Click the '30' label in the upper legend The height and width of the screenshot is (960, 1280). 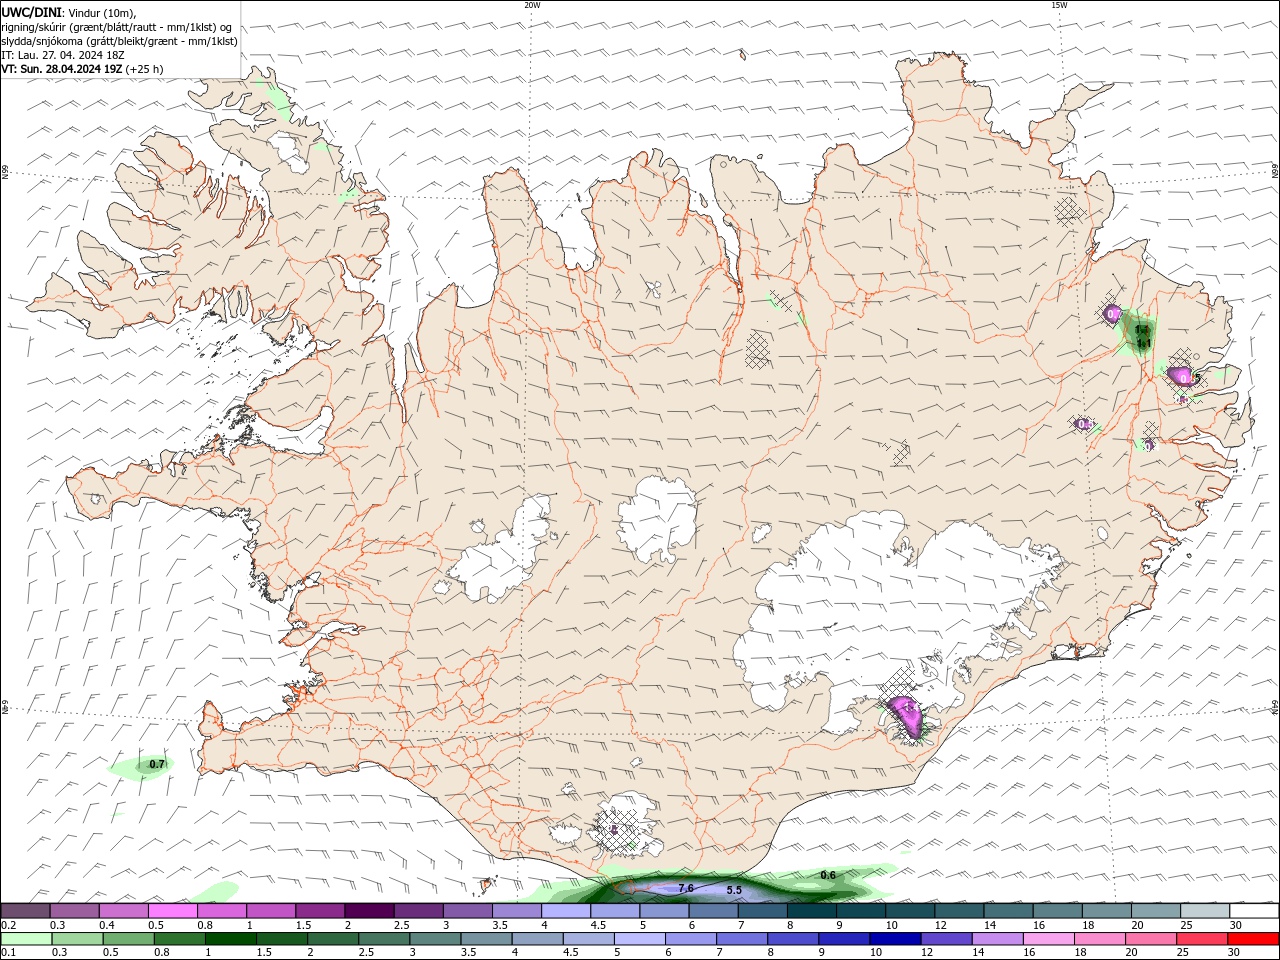click(x=1236, y=925)
